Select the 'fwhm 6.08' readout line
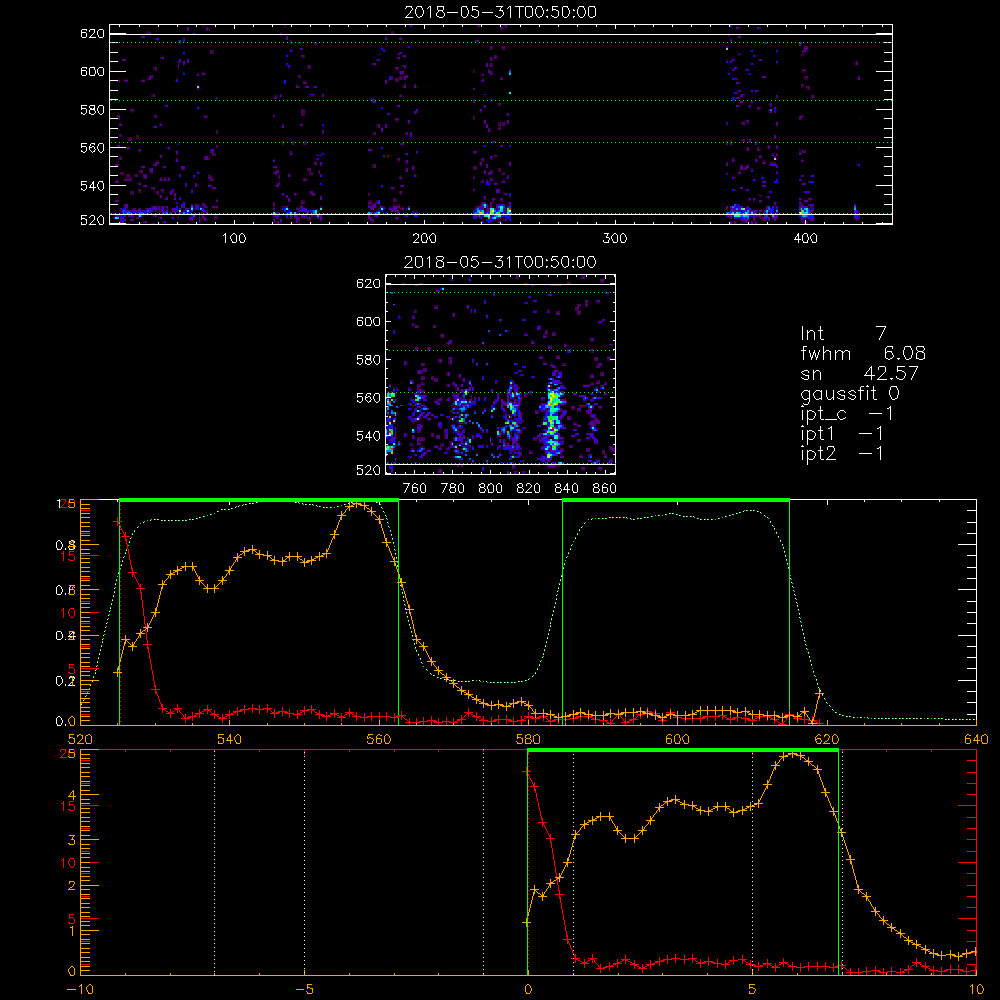 [863, 353]
